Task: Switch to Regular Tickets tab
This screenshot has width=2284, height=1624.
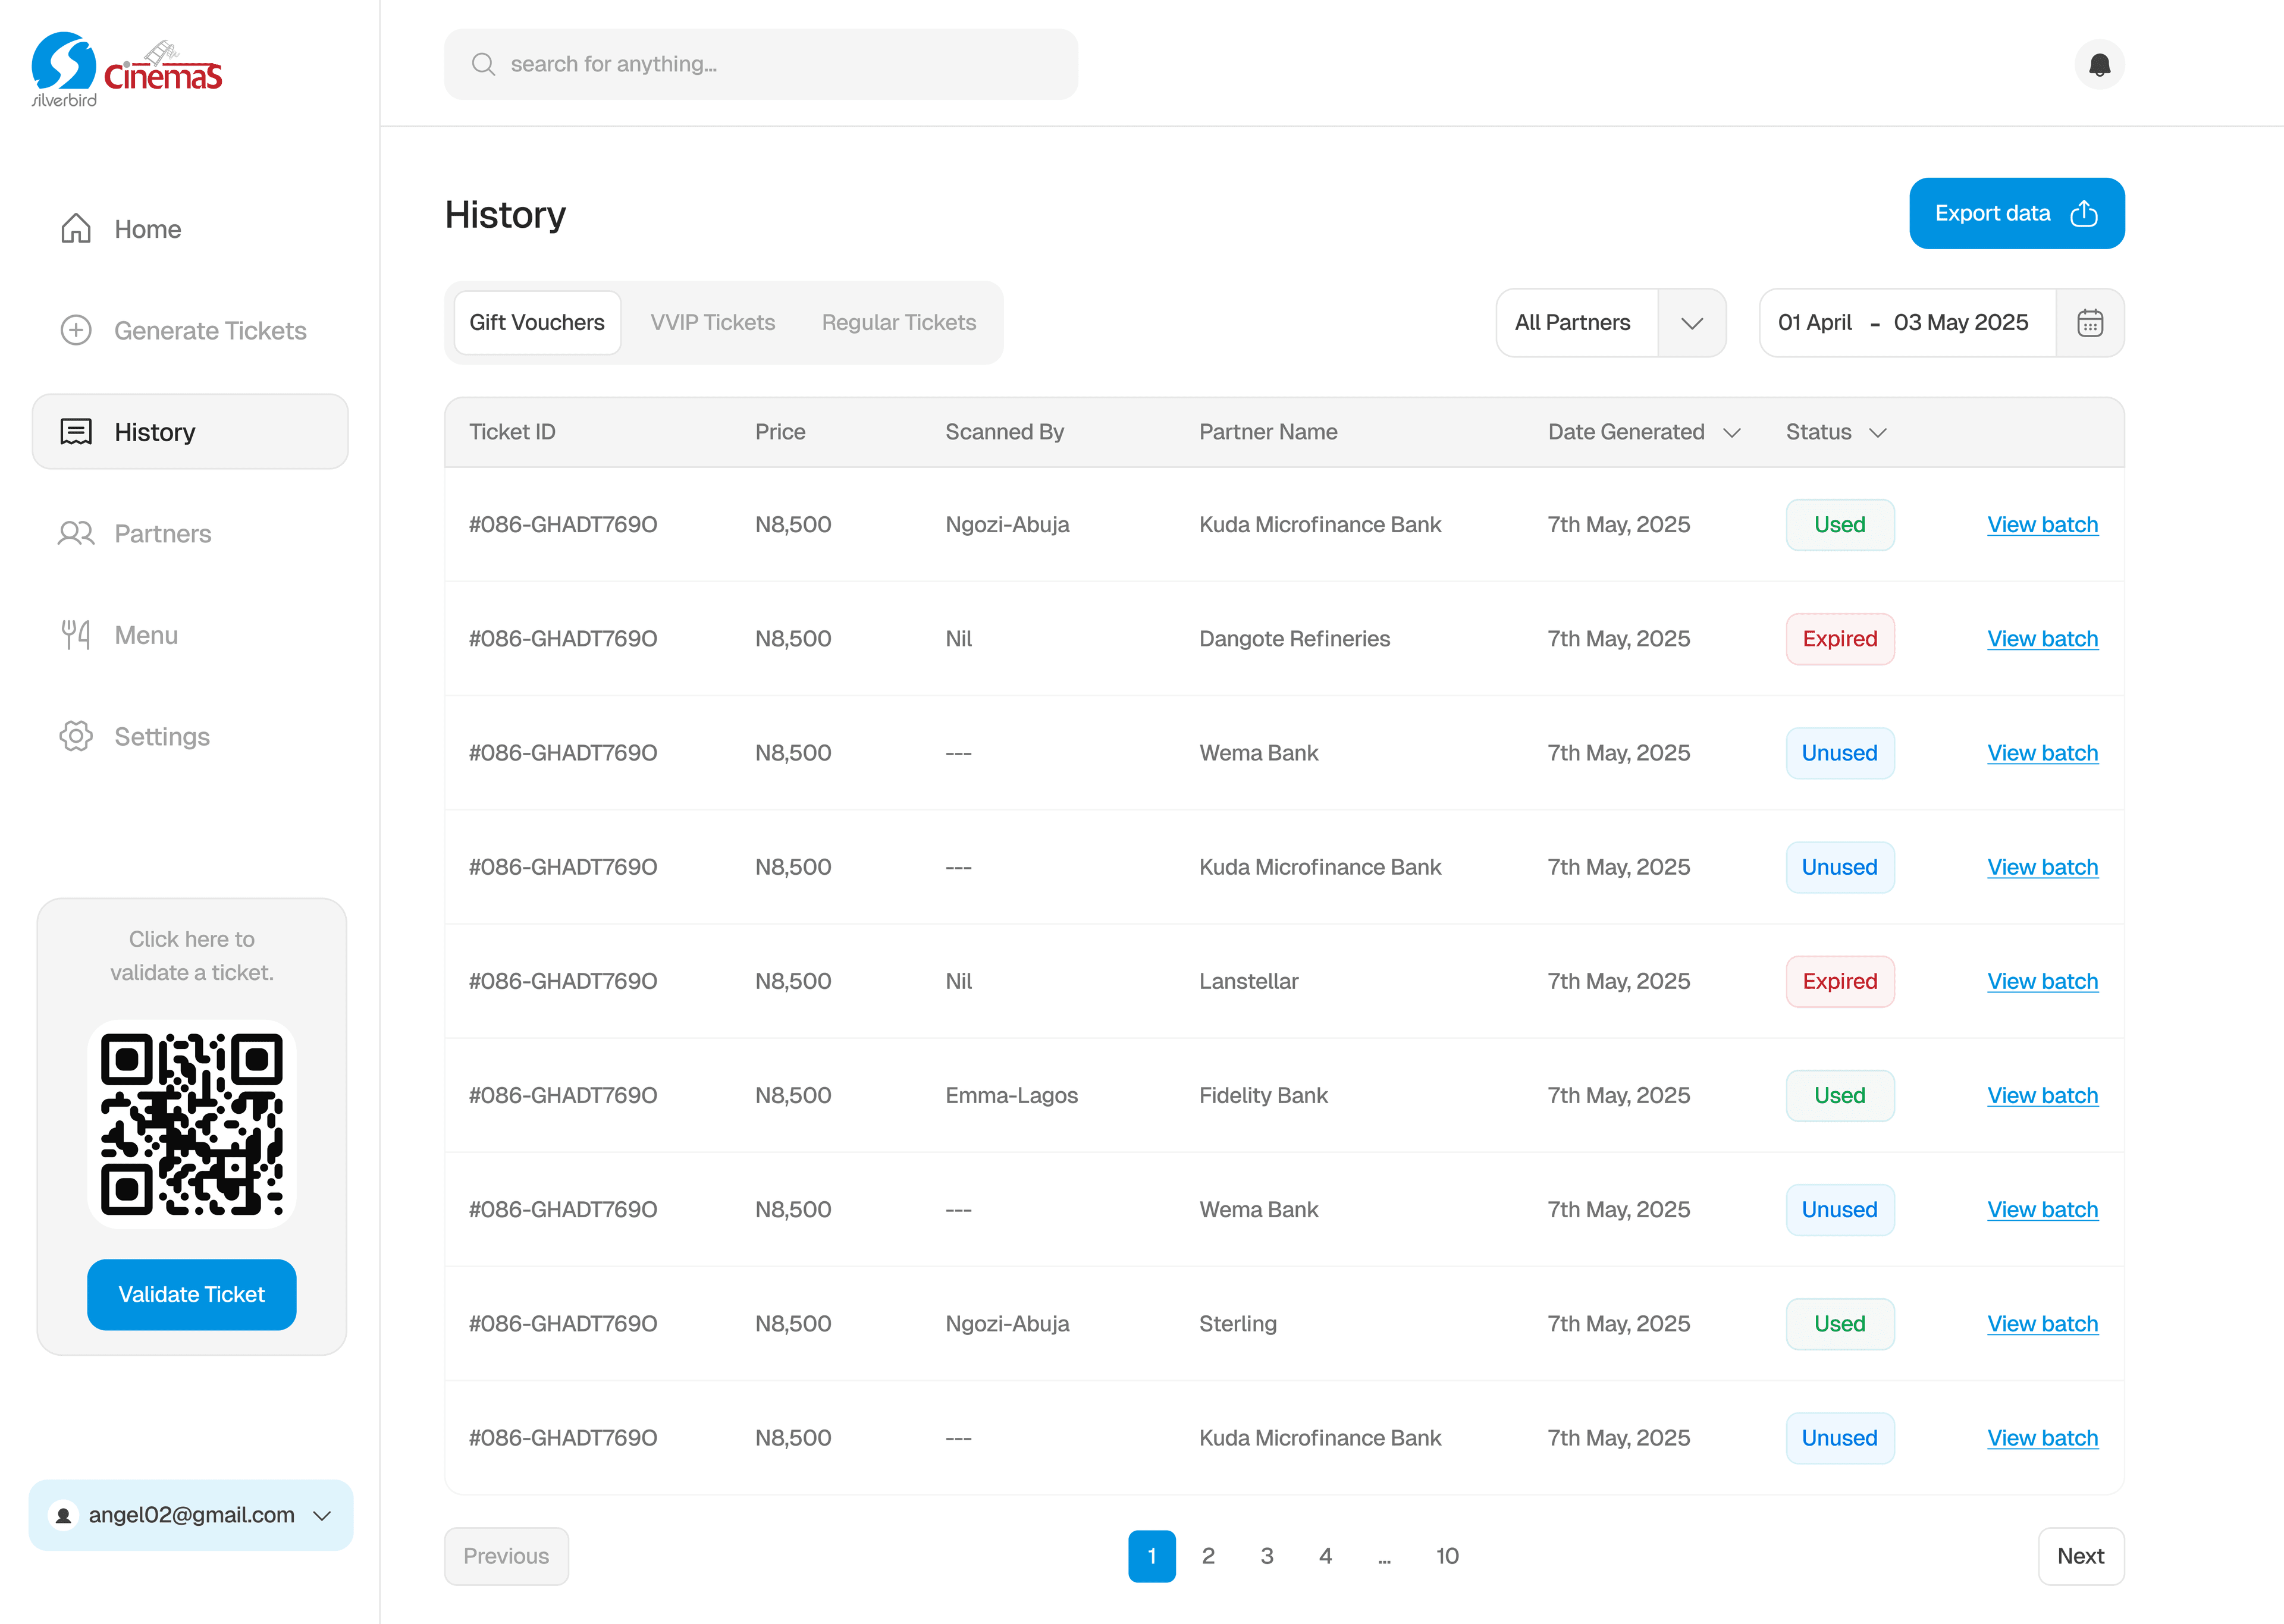Action: [x=899, y=322]
